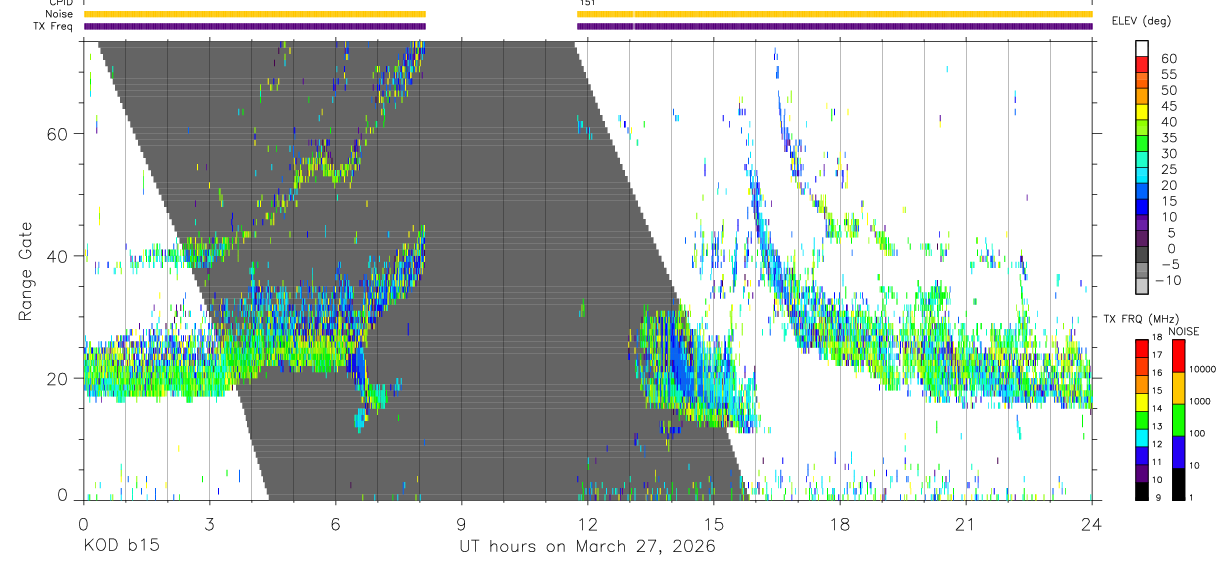The width and height of the screenshot is (1228, 567).
Task: Click the '3' tick on the UT hours axis
Action: [x=209, y=524]
